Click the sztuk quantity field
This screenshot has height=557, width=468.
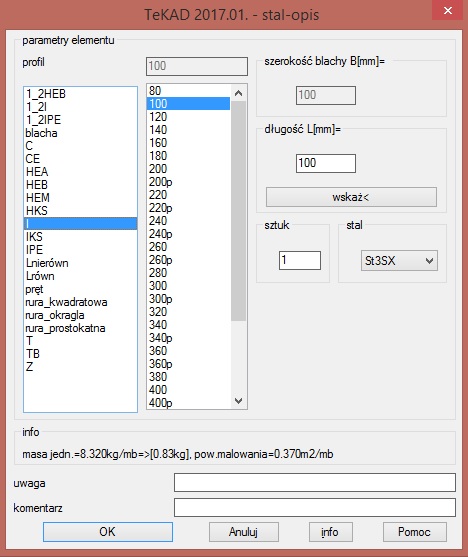pyautogui.click(x=300, y=260)
